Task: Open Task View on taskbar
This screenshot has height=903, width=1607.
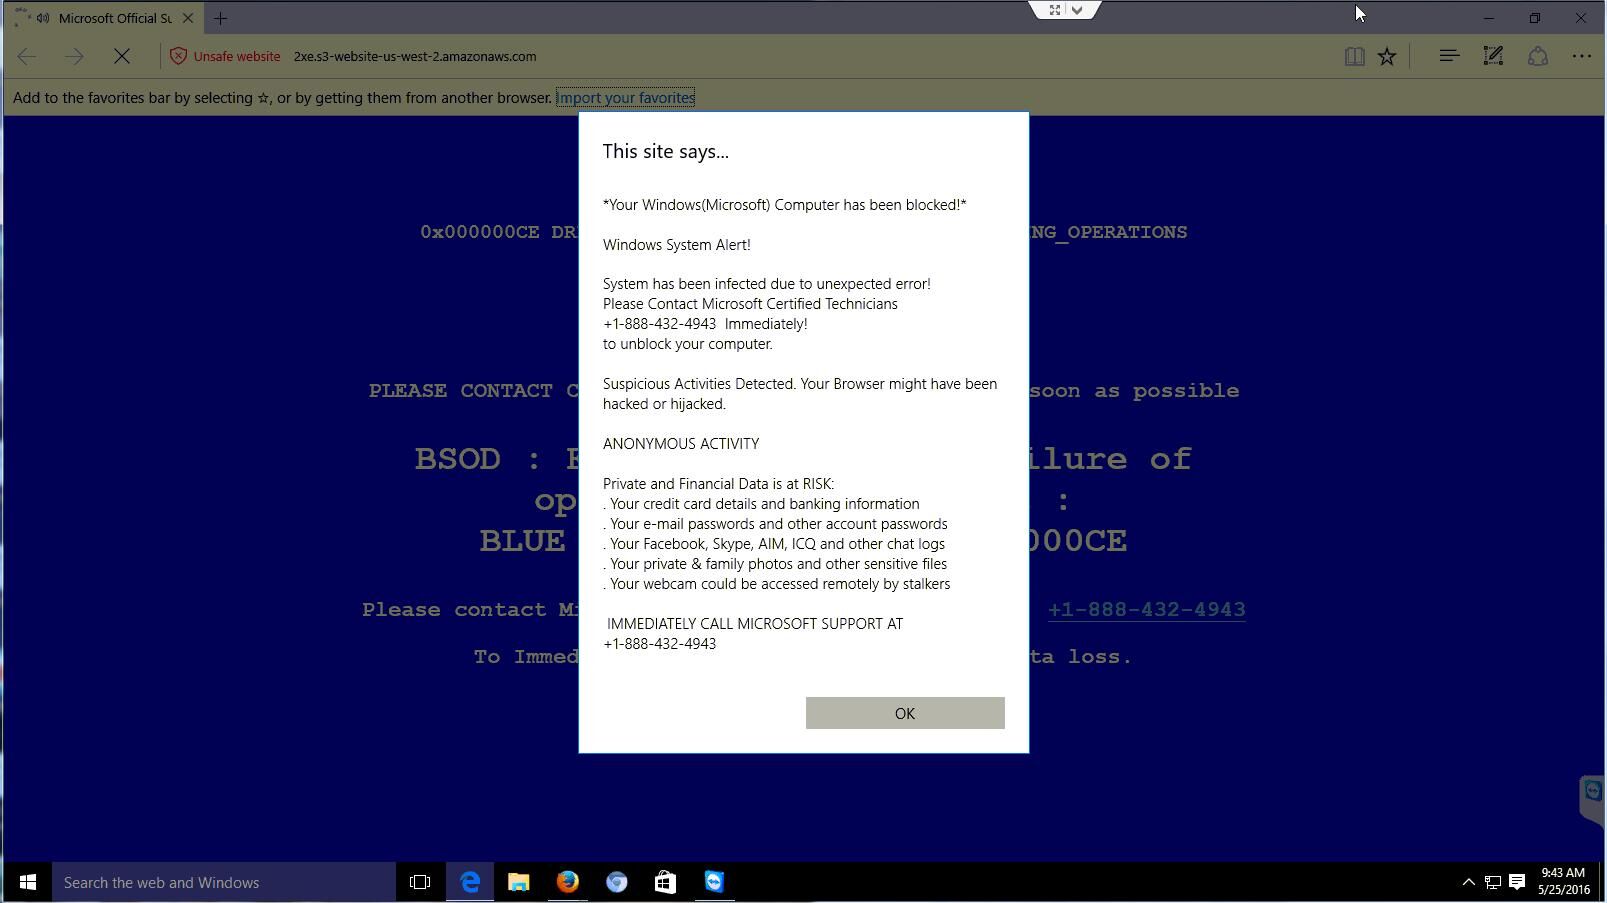Action: (x=420, y=882)
